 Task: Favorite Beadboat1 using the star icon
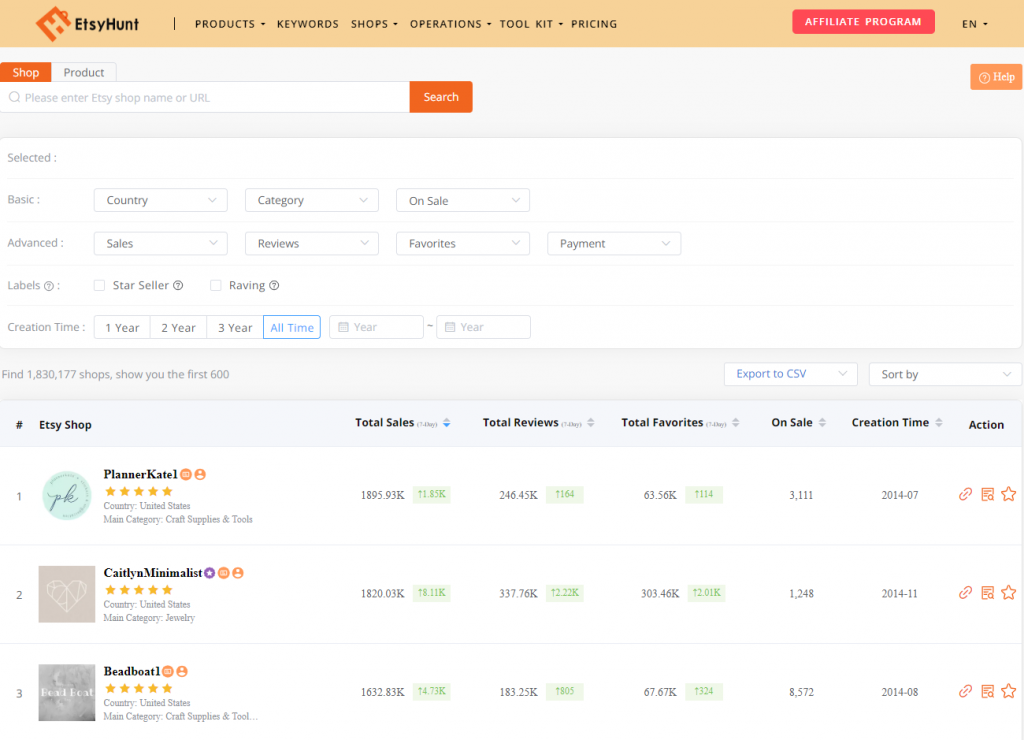tap(1009, 690)
